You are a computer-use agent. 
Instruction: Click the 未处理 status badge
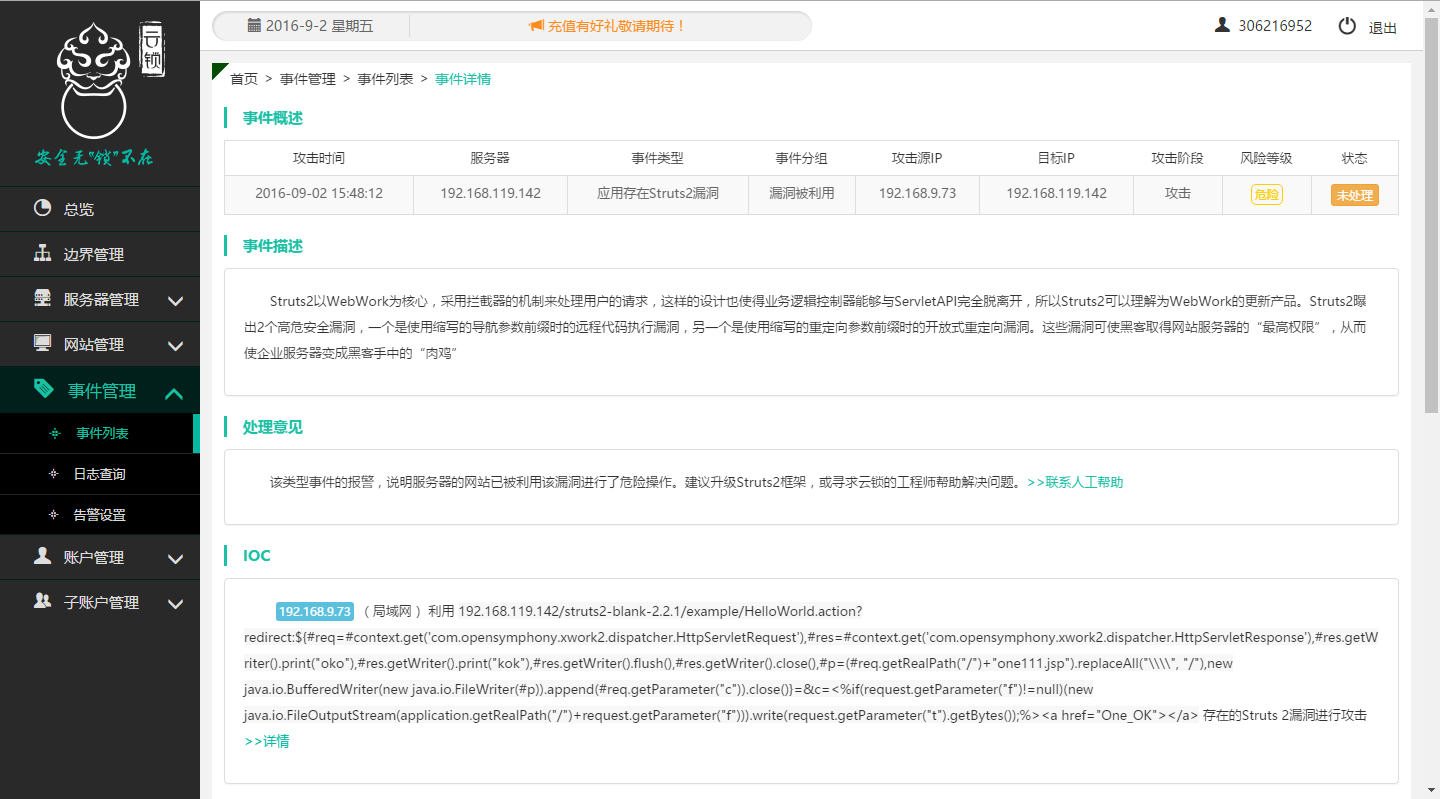click(1355, 195)
